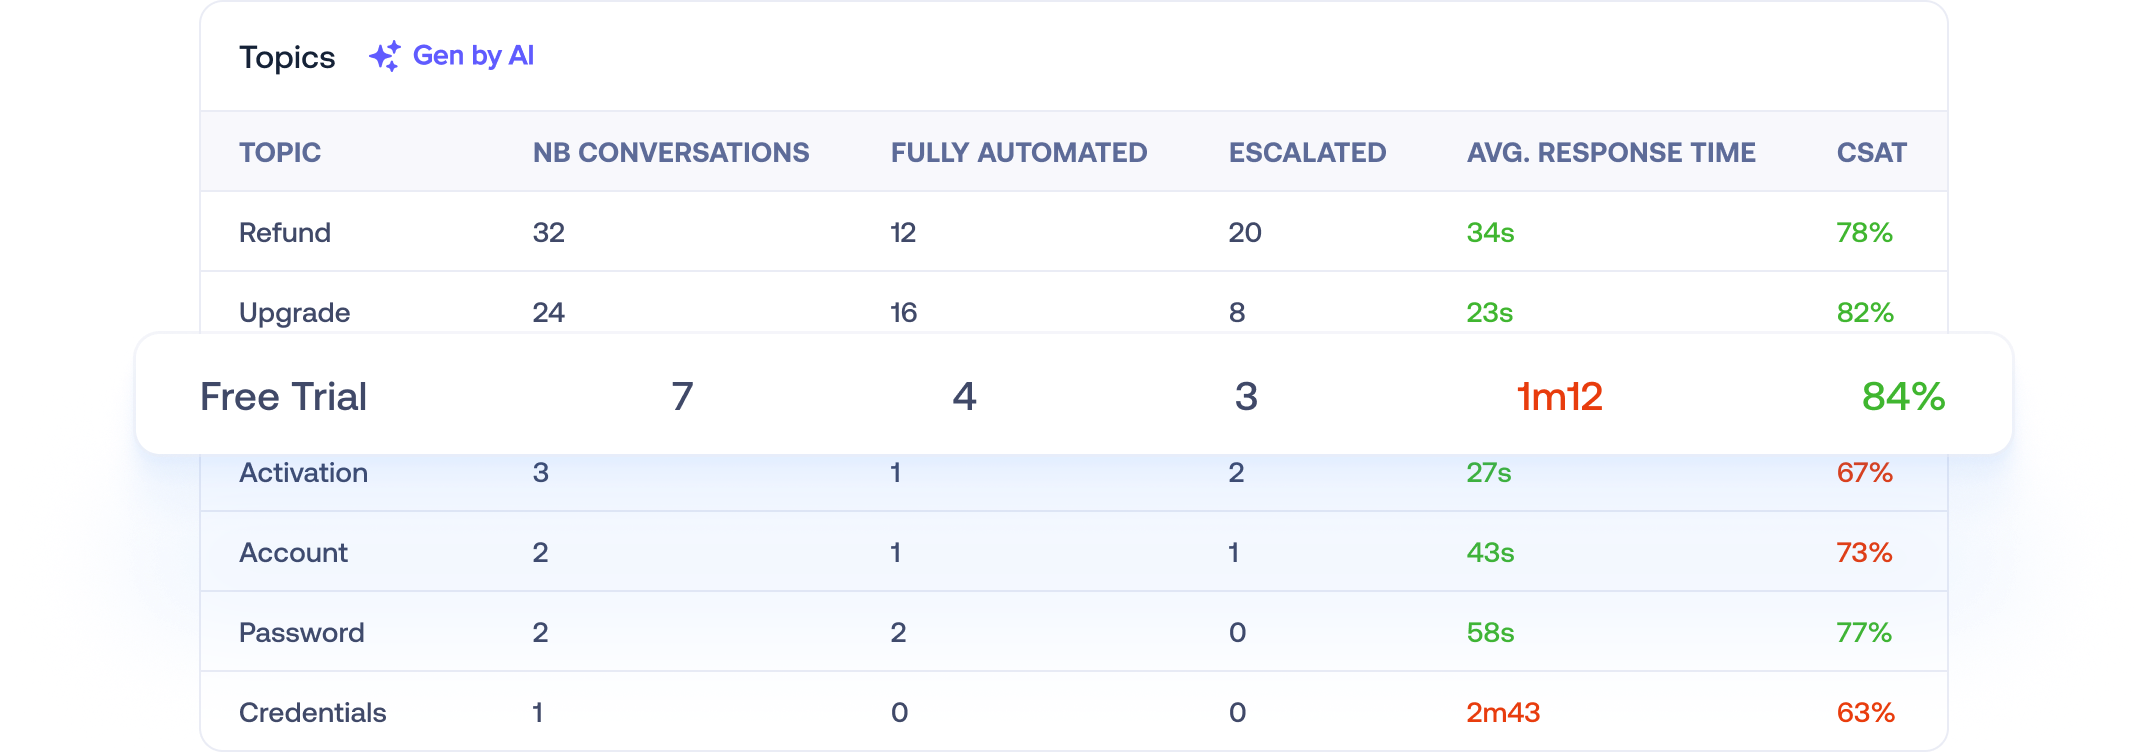The image size is (2147, 754).
Task: Open the Refund topic row
Action: (x=285, y=233)
